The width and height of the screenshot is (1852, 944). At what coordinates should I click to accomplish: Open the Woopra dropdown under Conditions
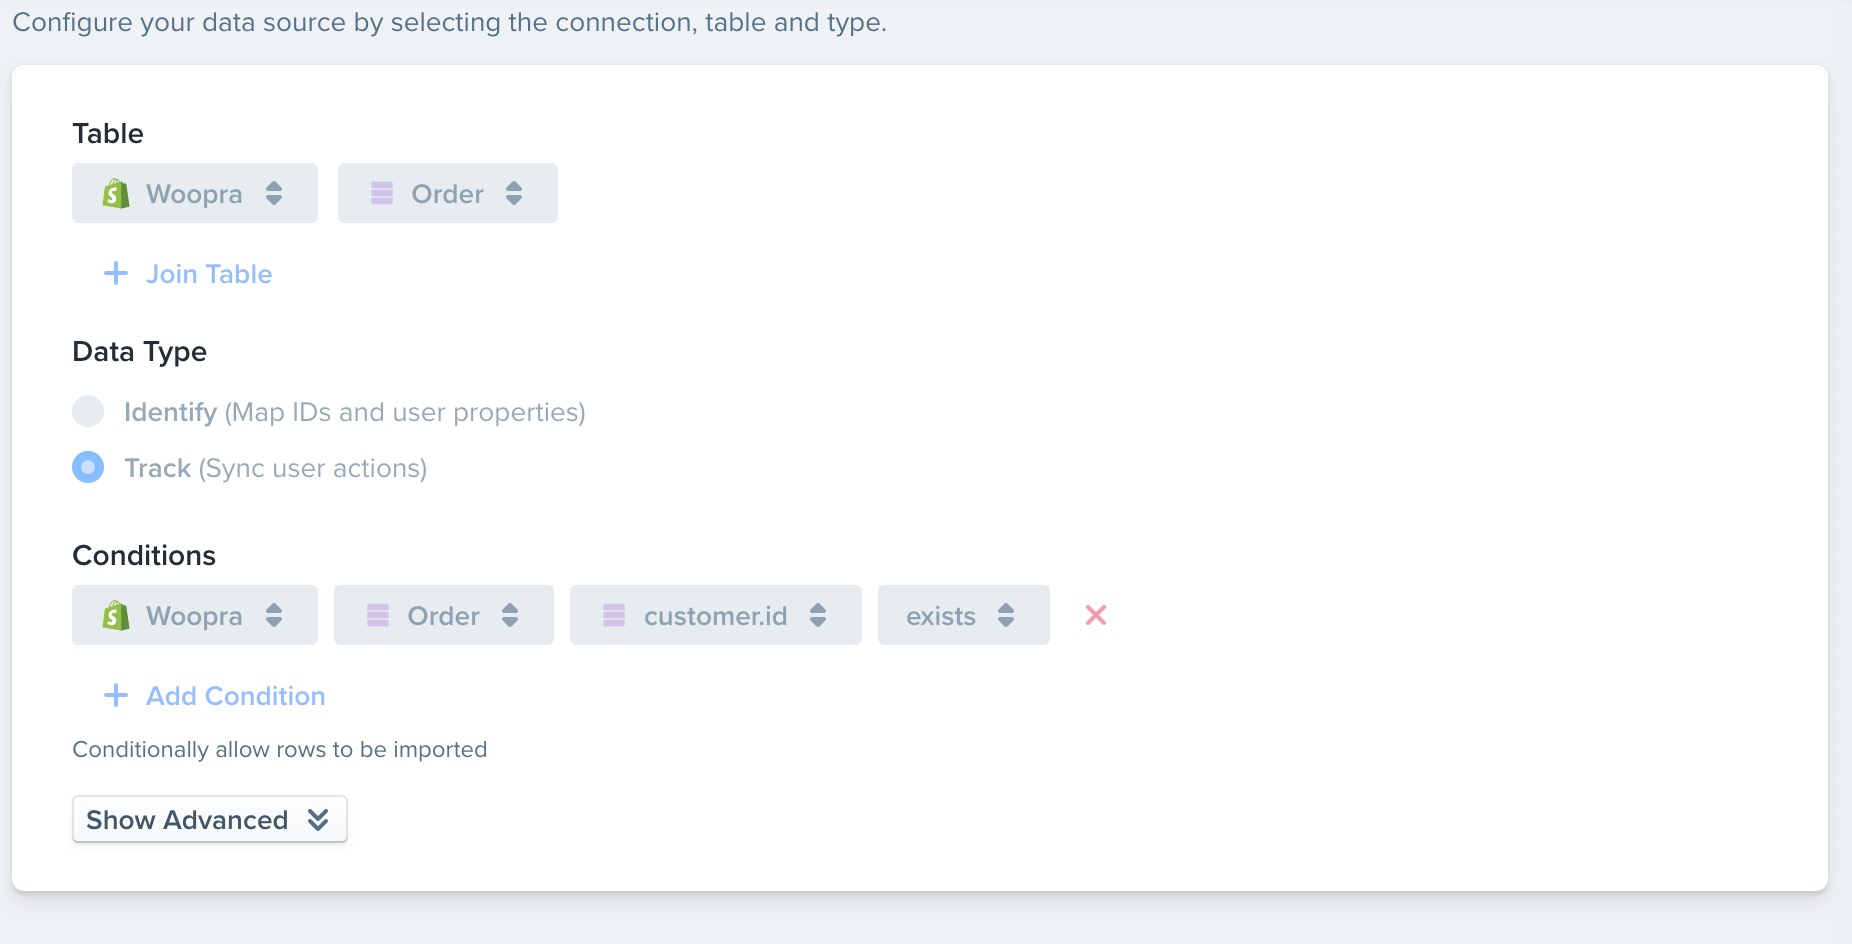(x=195, y=615)
